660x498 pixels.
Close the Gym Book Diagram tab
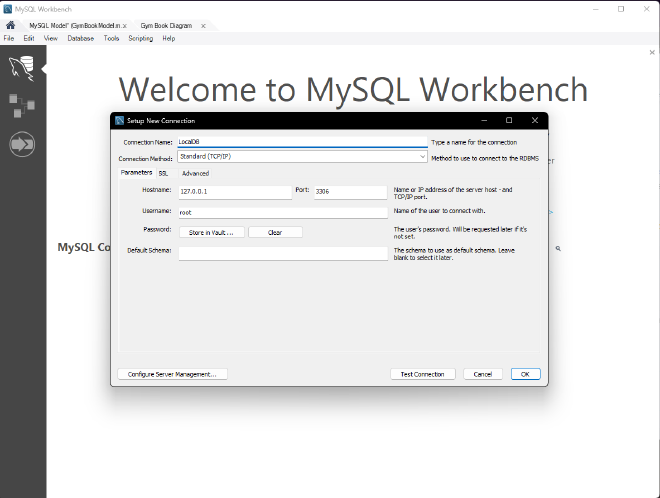pos(203,26)
